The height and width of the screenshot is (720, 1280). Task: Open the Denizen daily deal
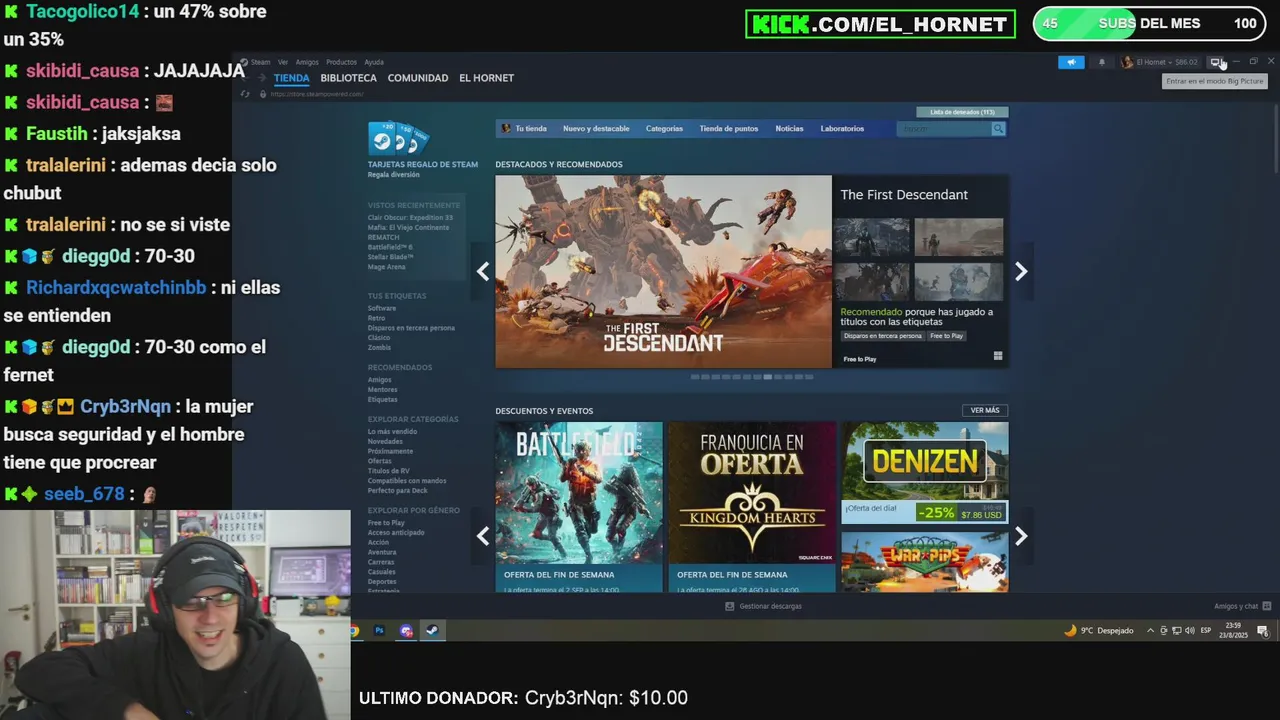point(925,473)
